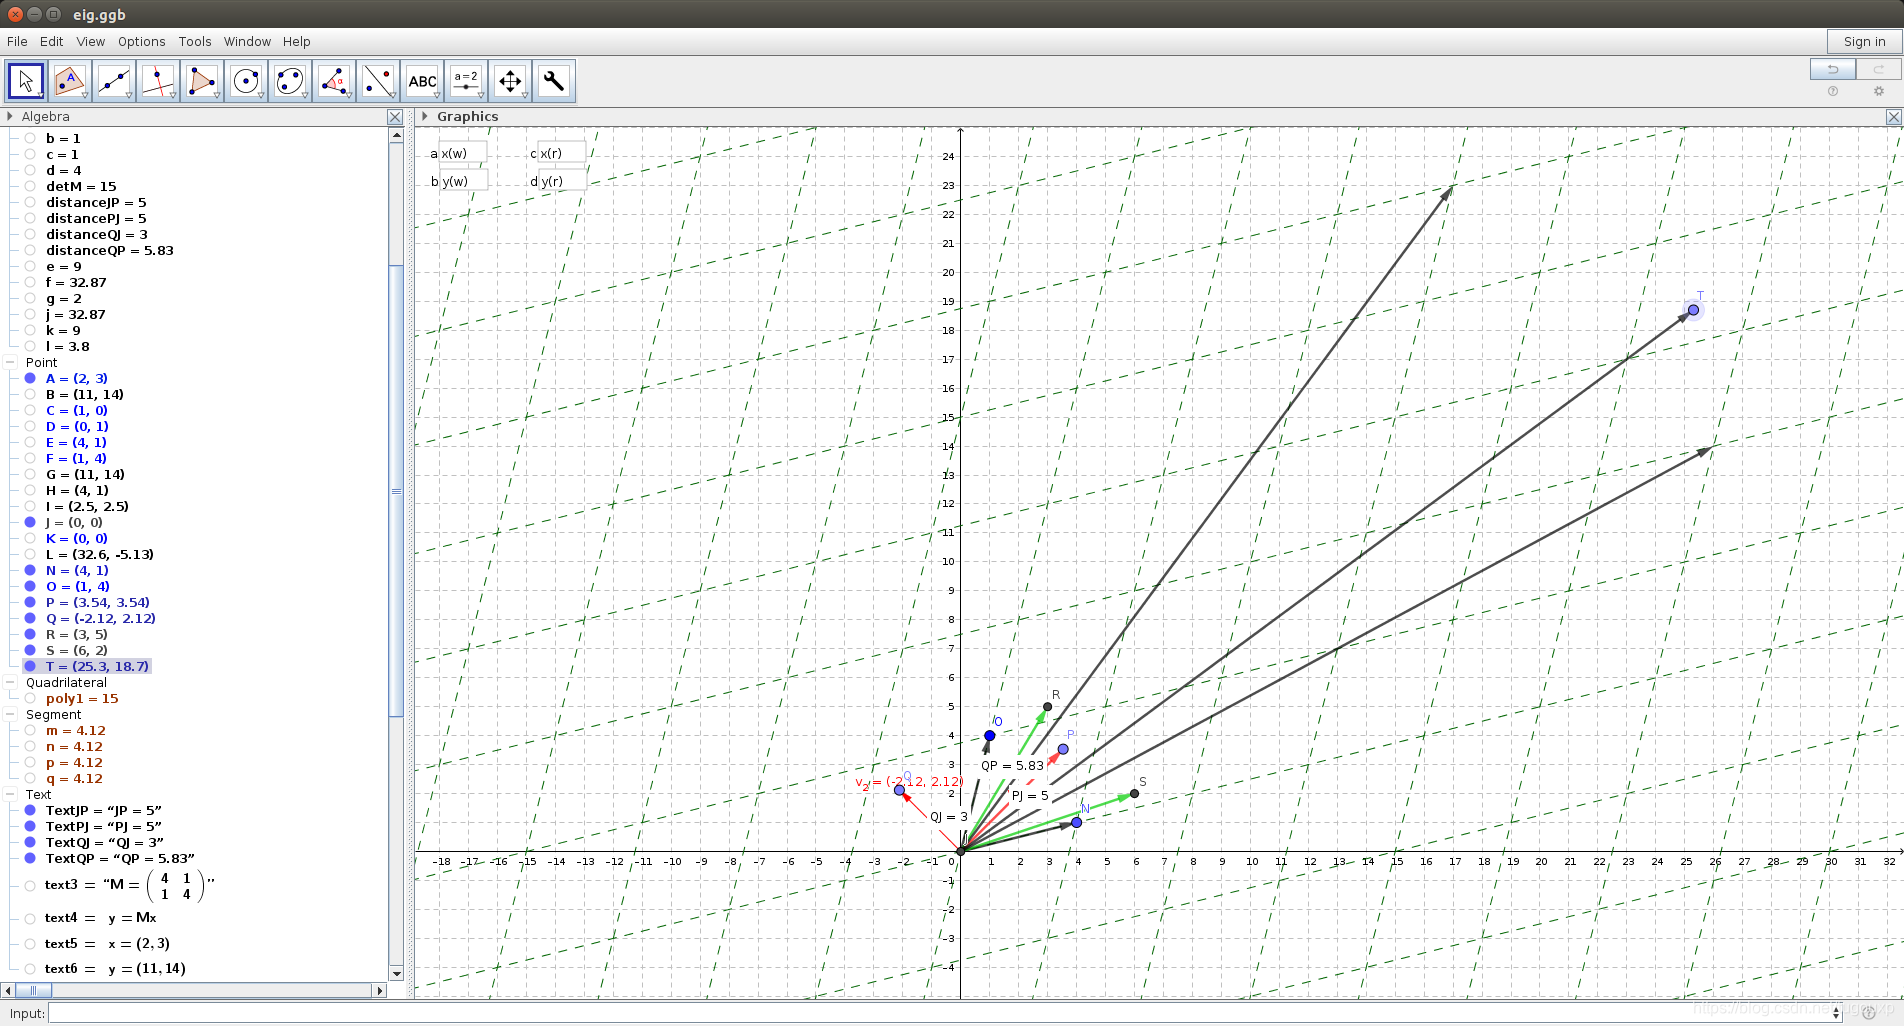
Task: Open the wrench customize toolbar tool
Action: 554,81
